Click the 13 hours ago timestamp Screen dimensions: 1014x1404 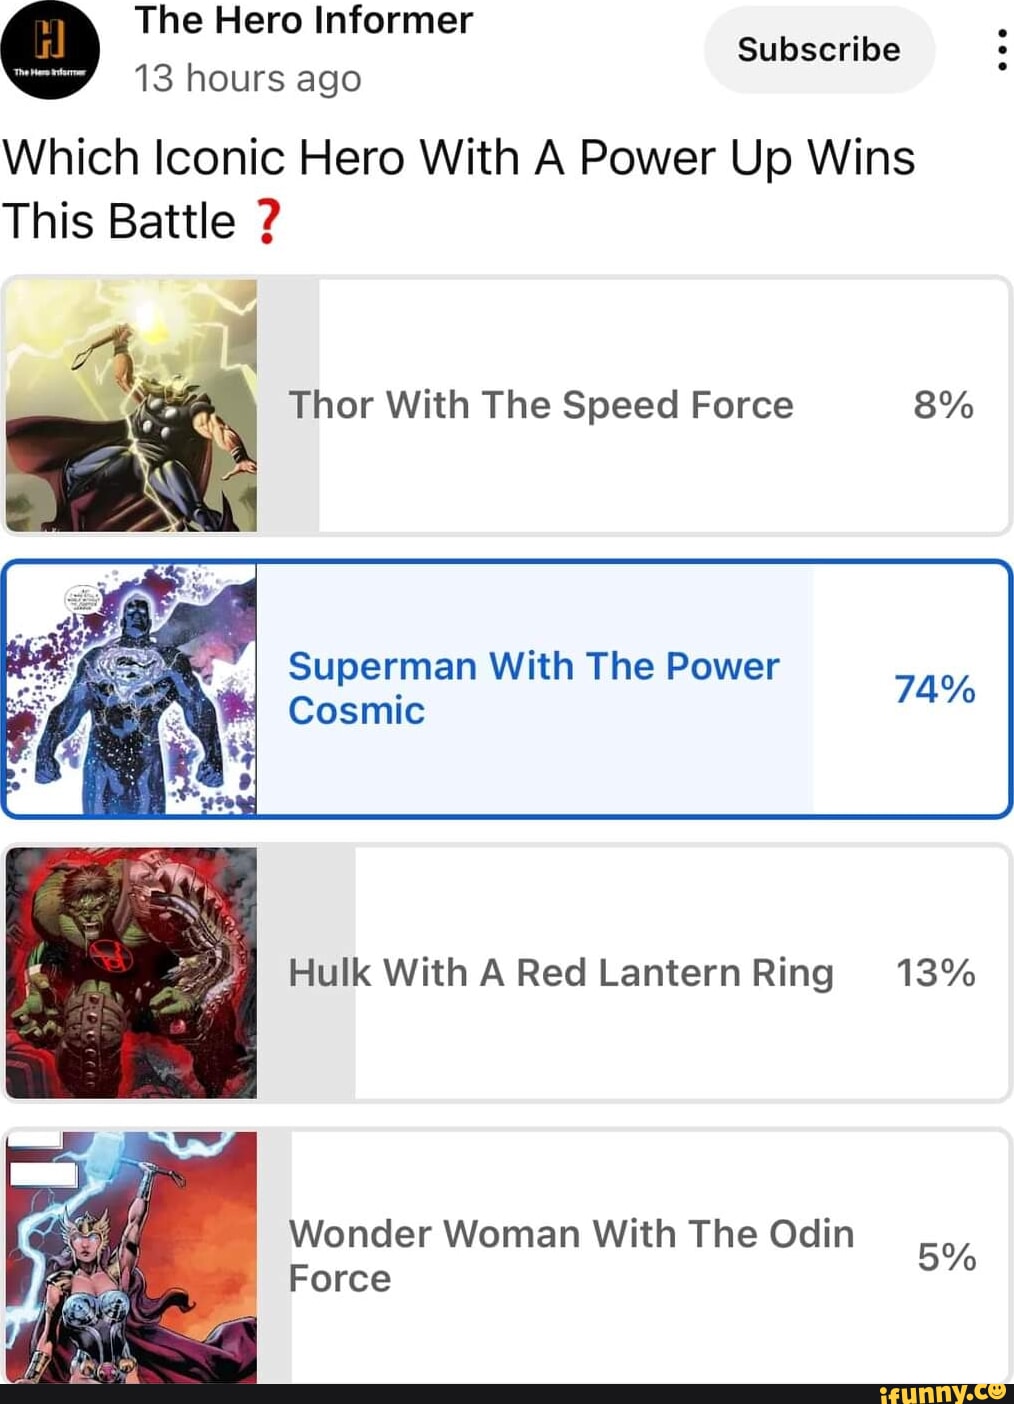pyautogui.click(x=247, y=78)
